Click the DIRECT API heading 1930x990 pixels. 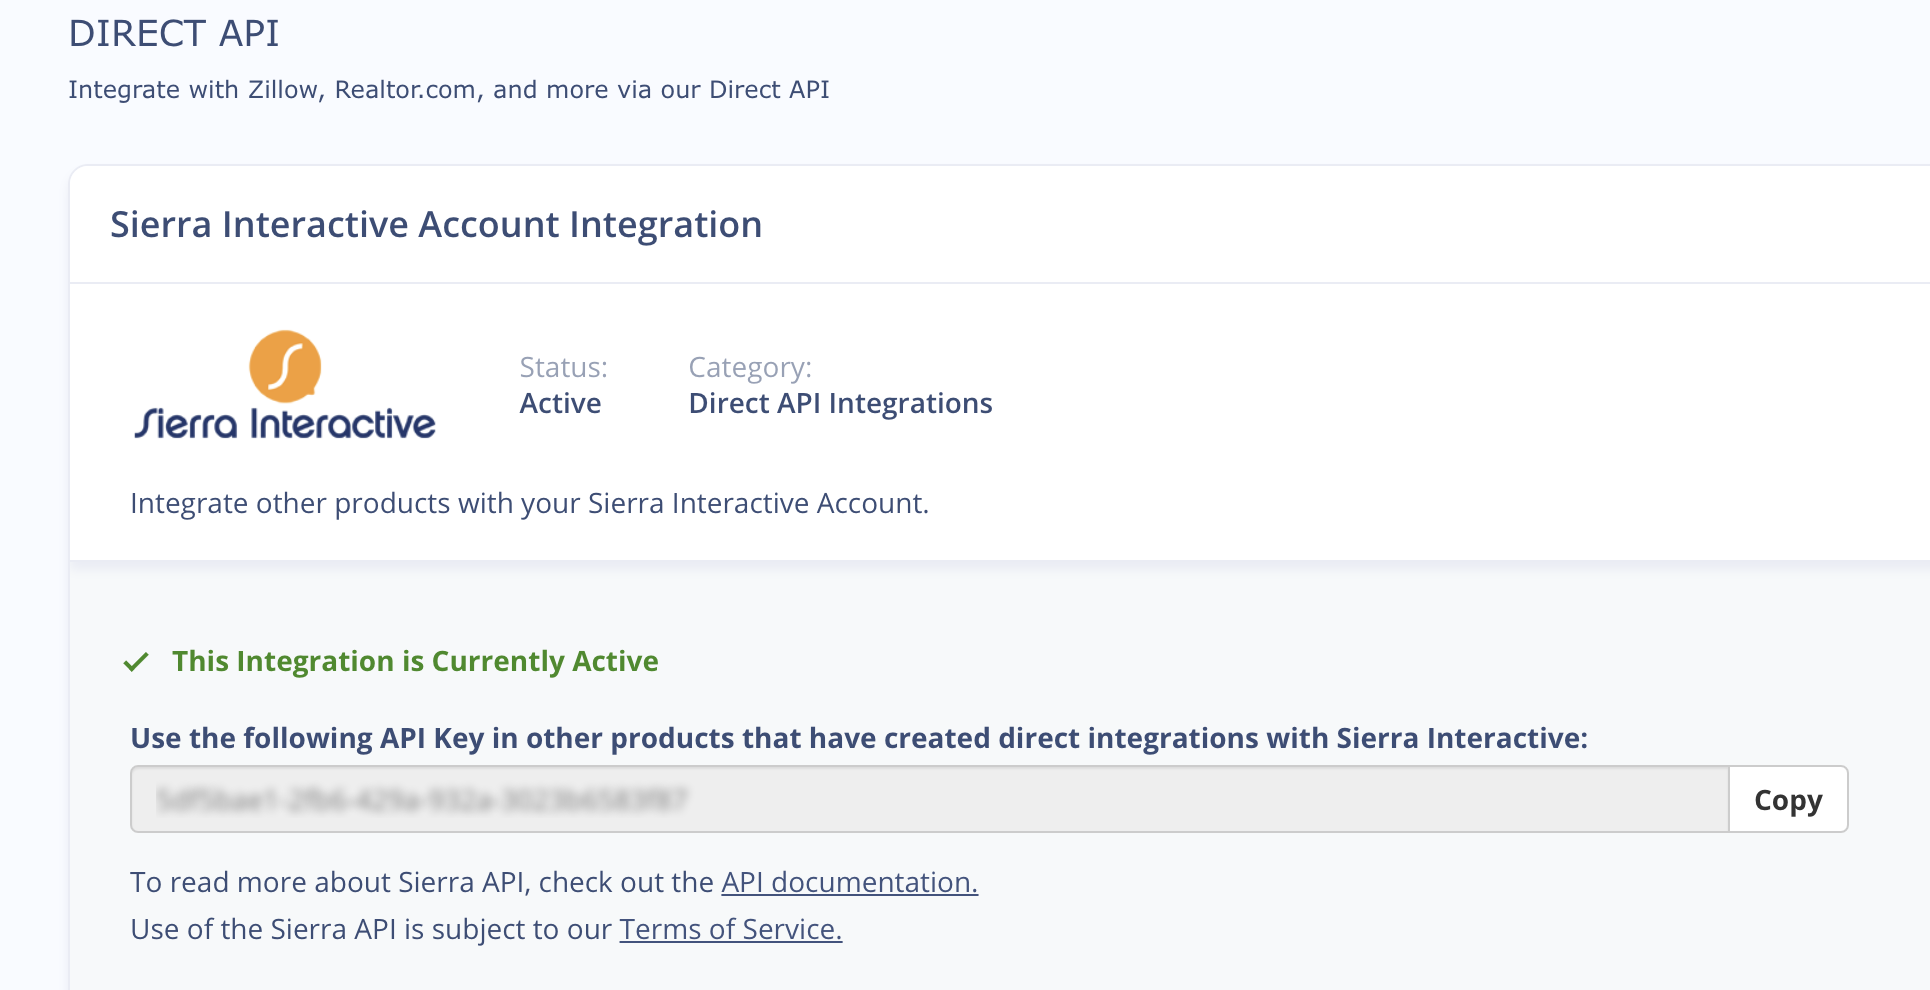[174, 33]
